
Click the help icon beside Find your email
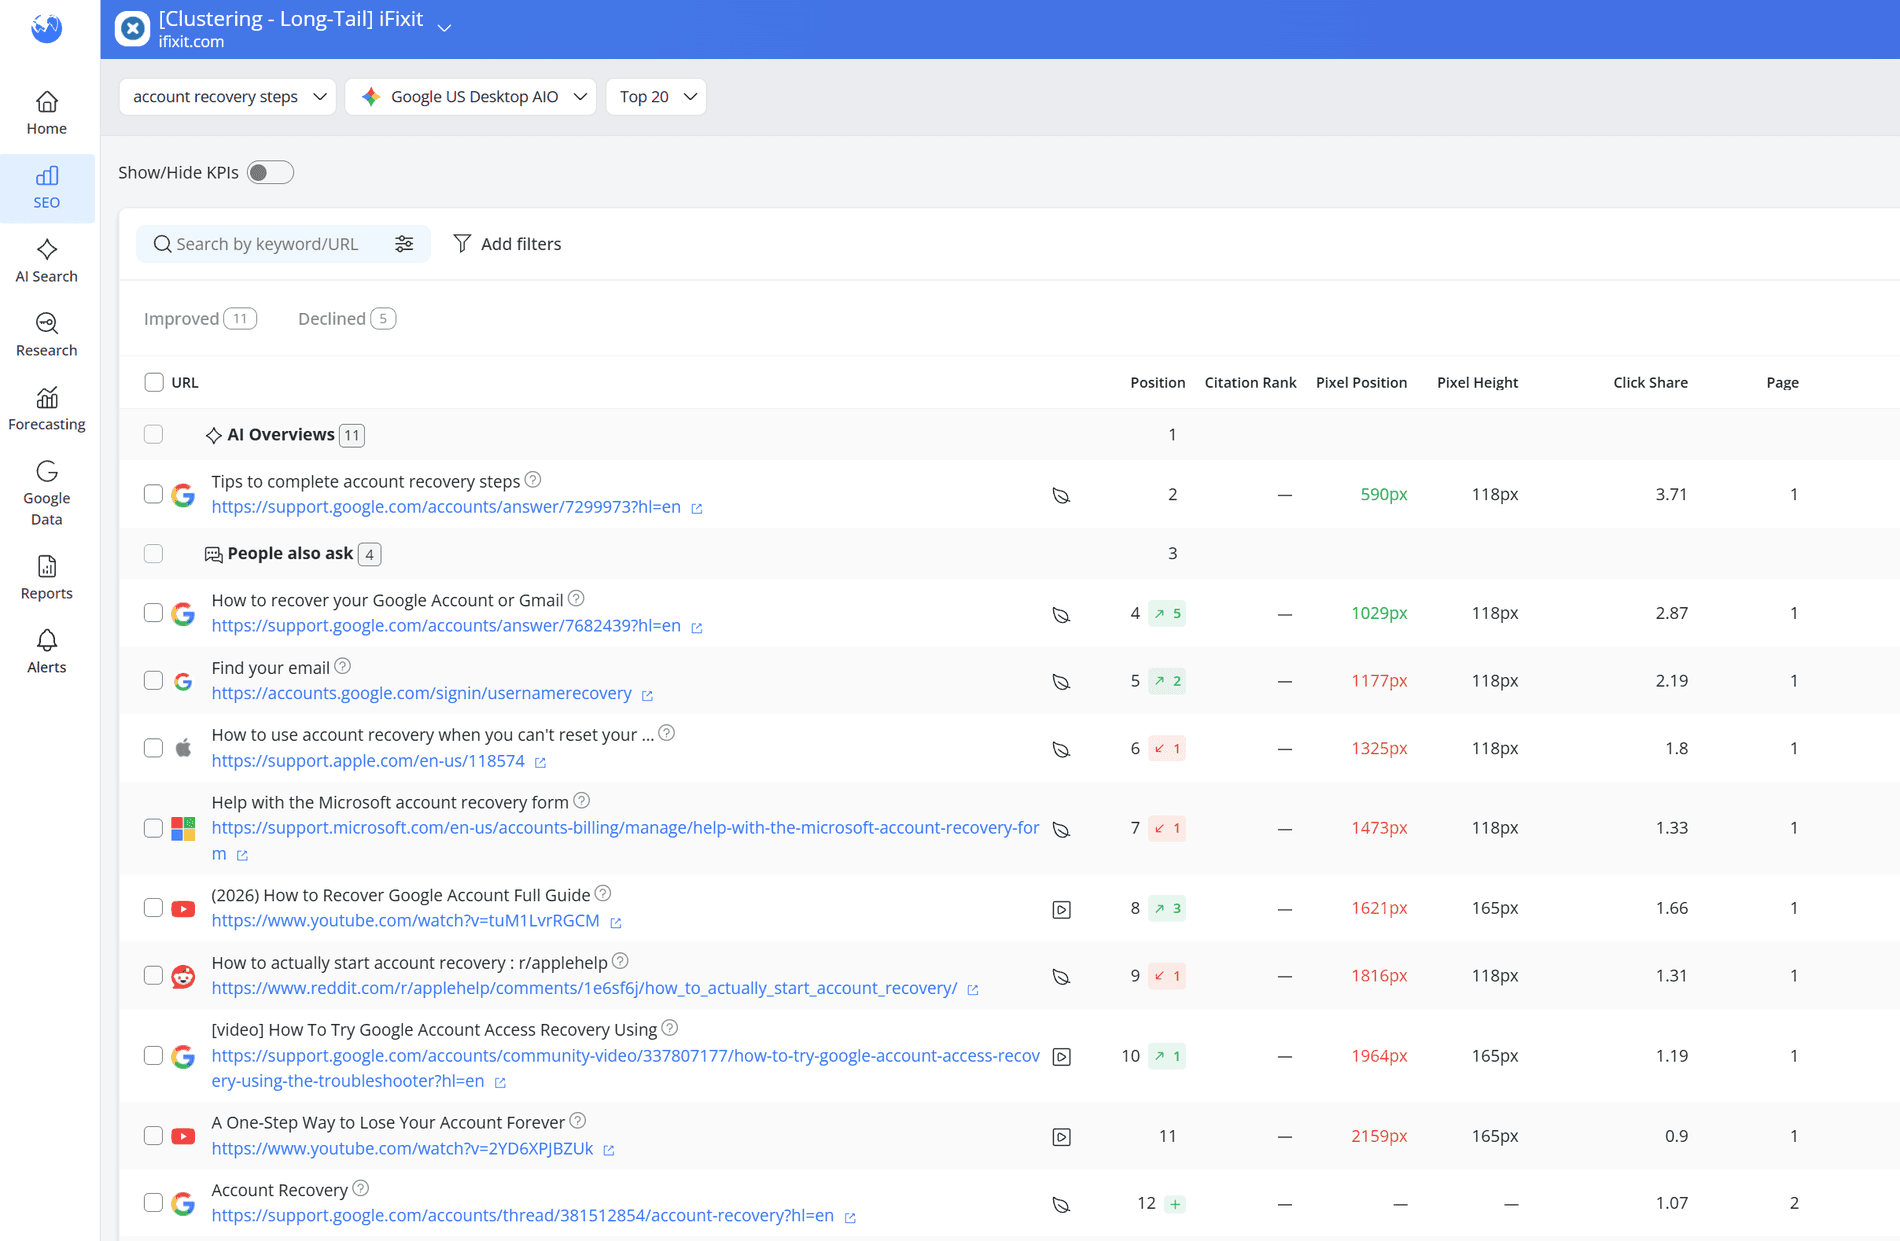pyautogui.click(x=343, y=666)
